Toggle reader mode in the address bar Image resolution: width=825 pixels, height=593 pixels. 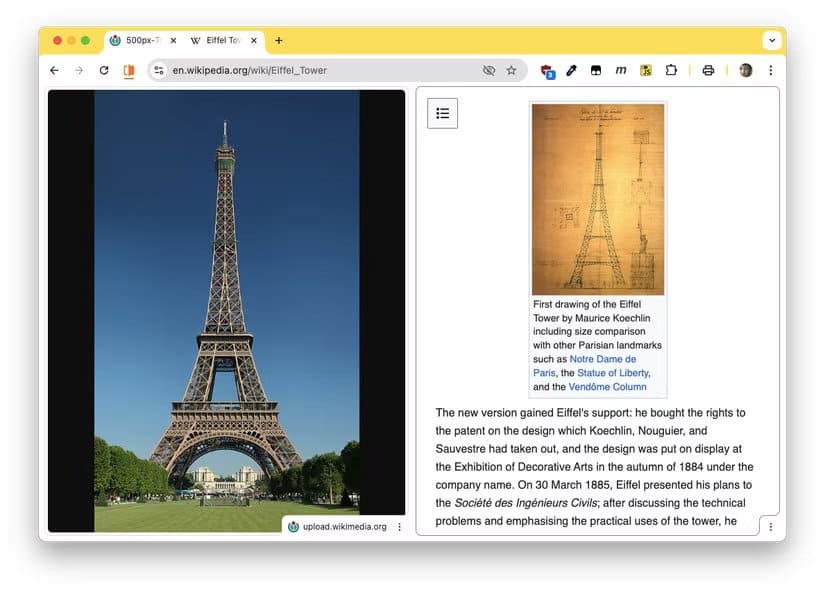click(x=131, y=70)
